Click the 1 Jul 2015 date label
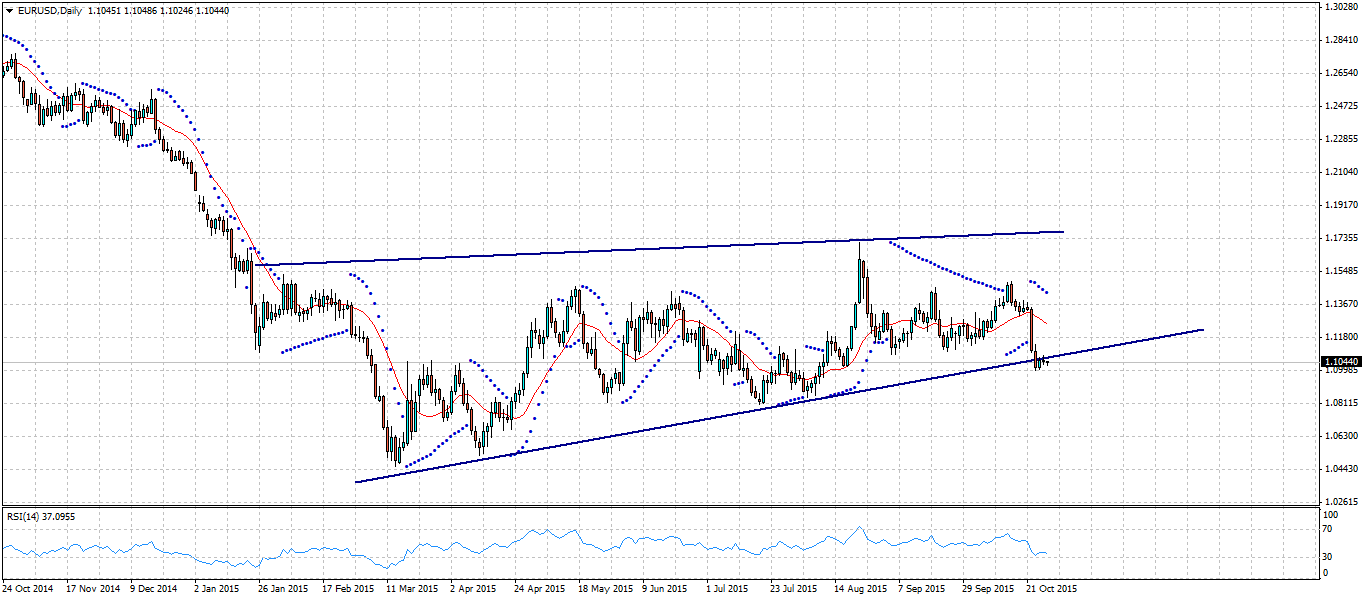This screenshot has height=597, width=1362. pos(726,588)
